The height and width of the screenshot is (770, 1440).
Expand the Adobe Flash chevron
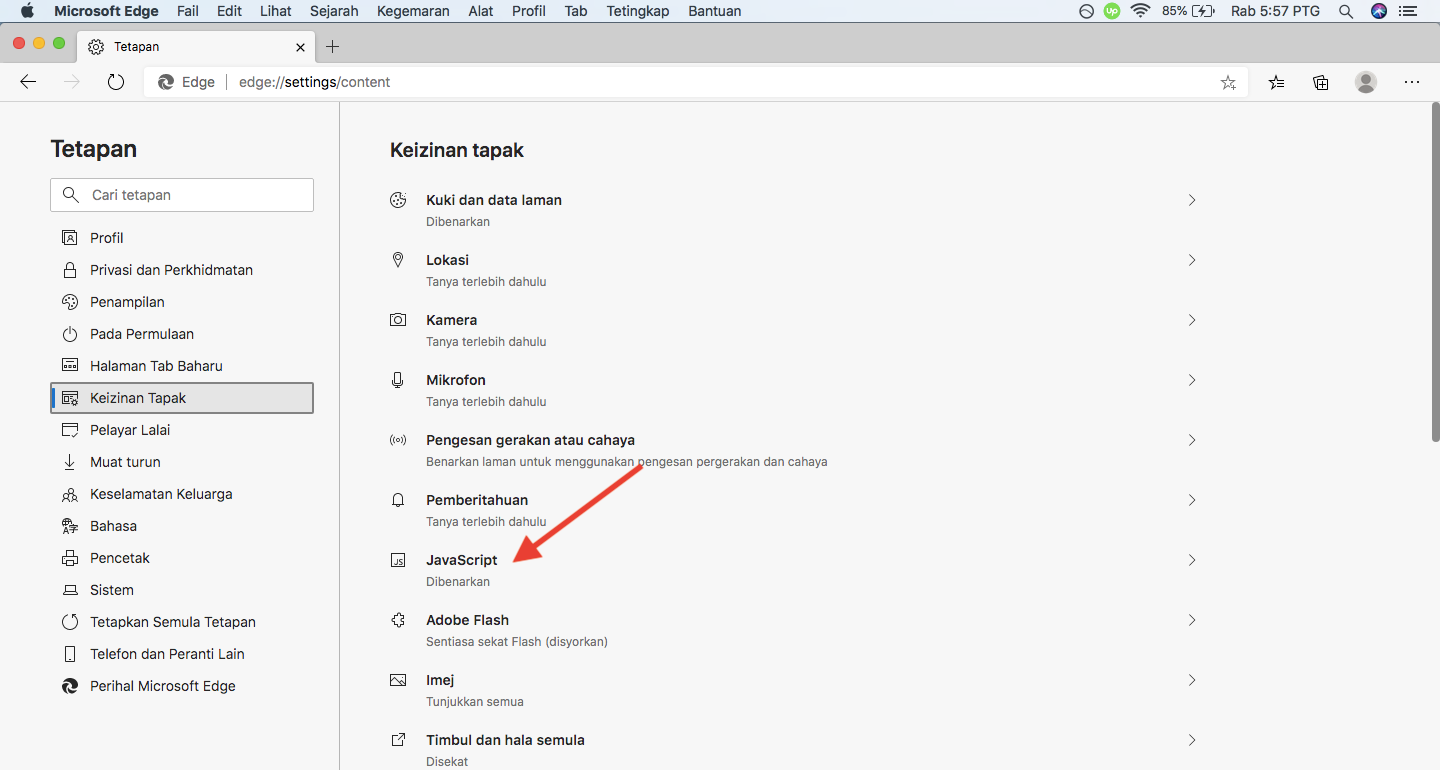[x=1192, y=620]
